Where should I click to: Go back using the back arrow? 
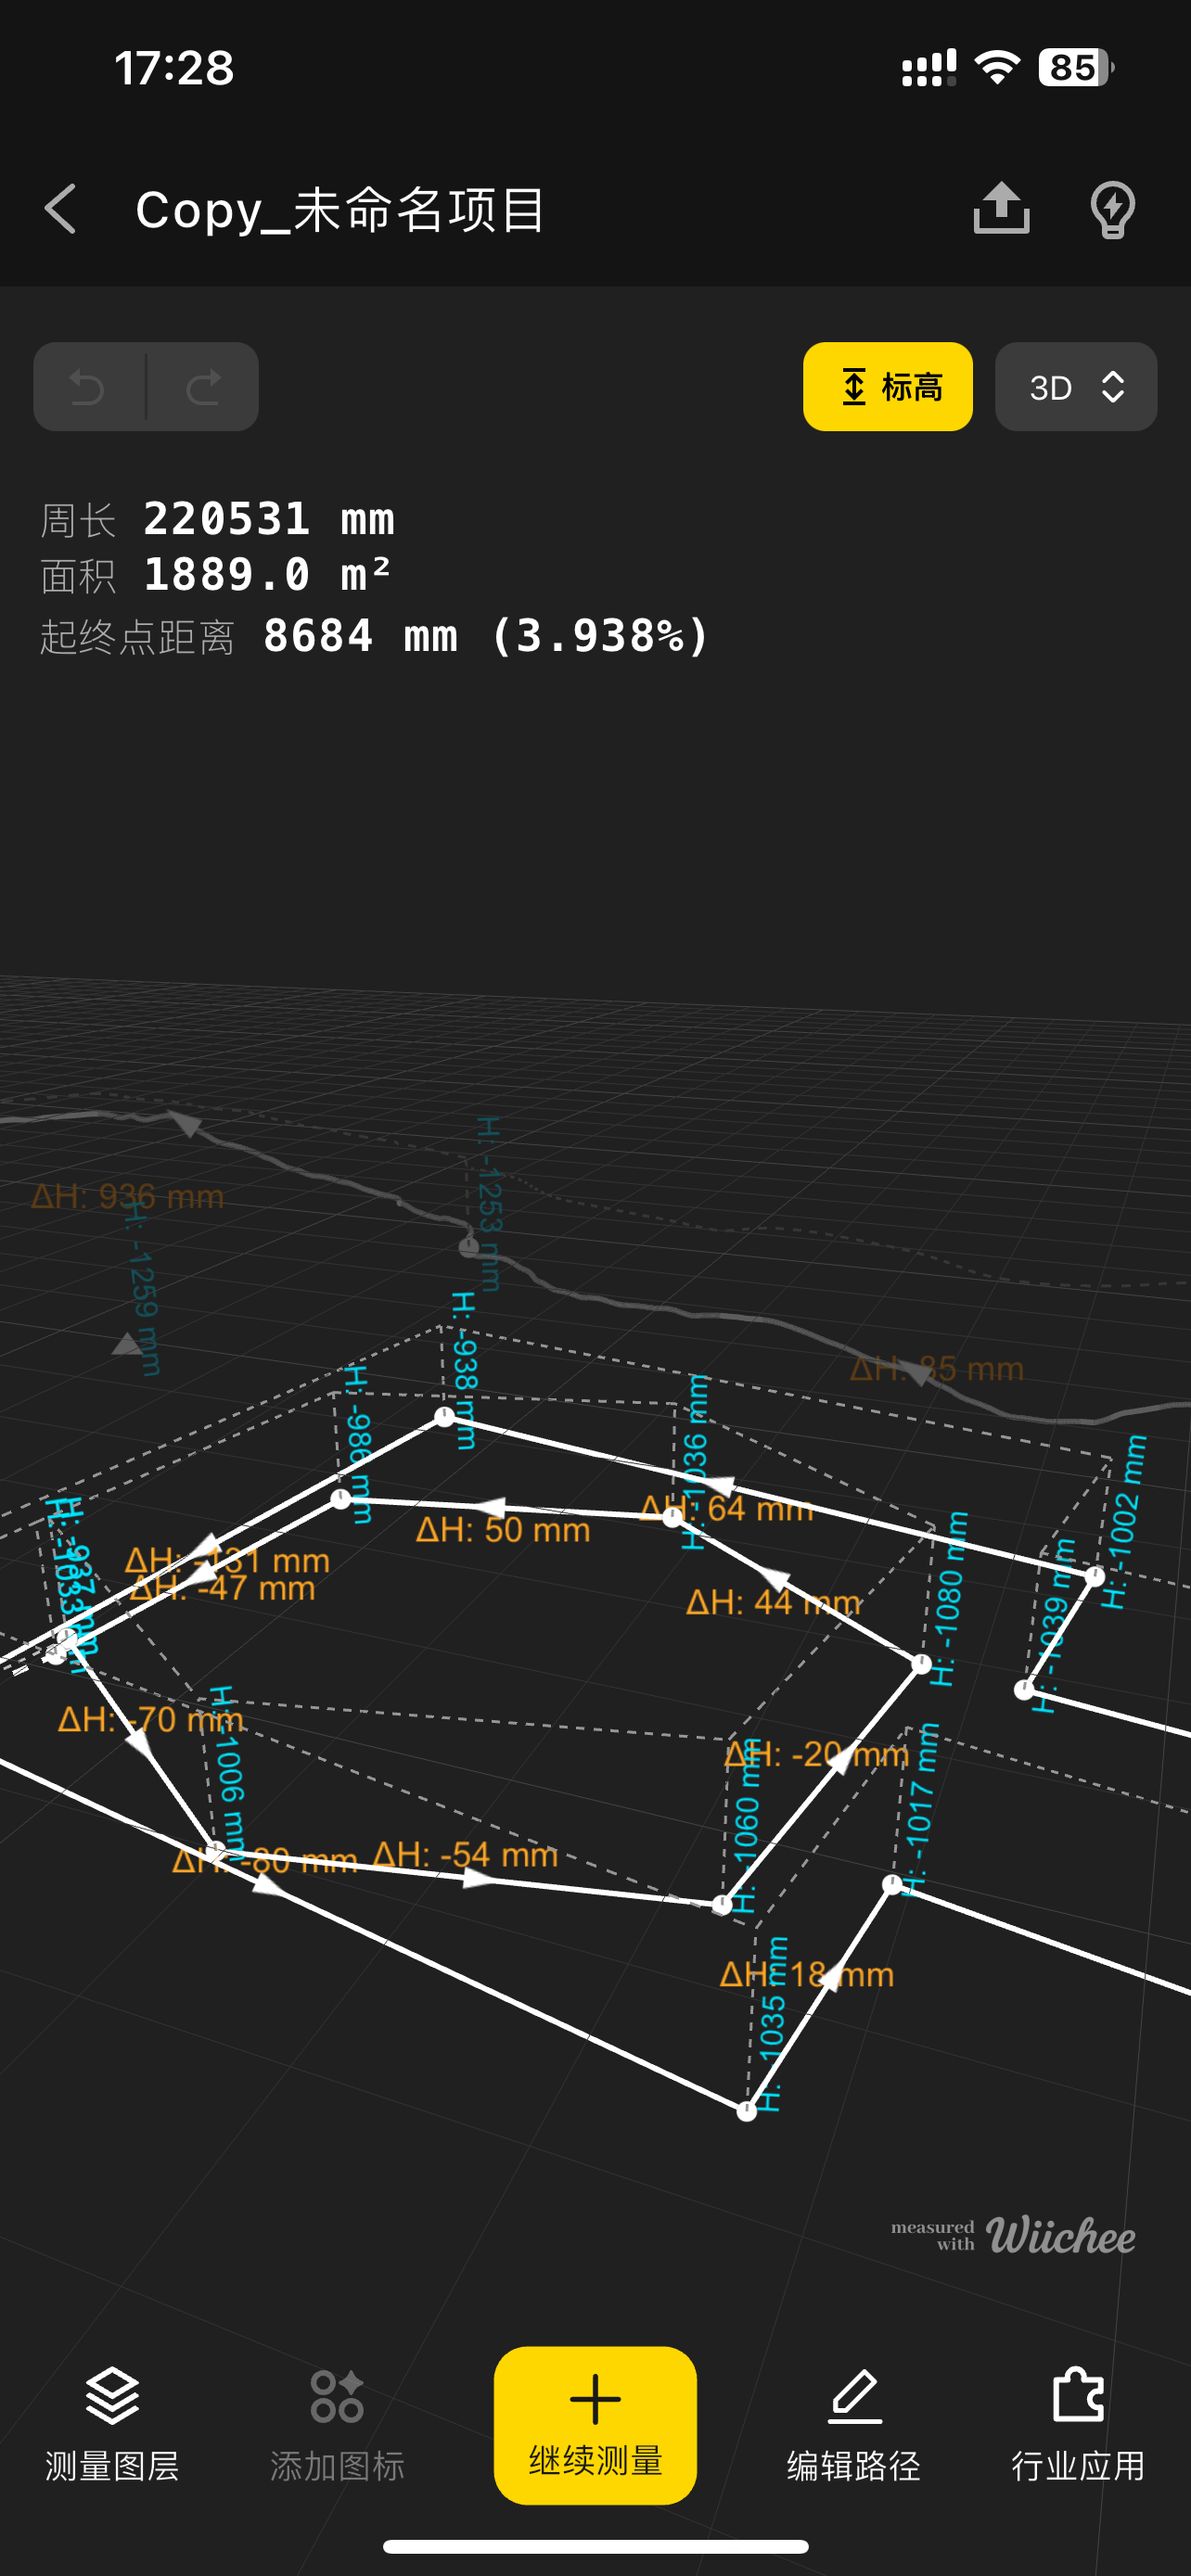click(x=61, y=209)
